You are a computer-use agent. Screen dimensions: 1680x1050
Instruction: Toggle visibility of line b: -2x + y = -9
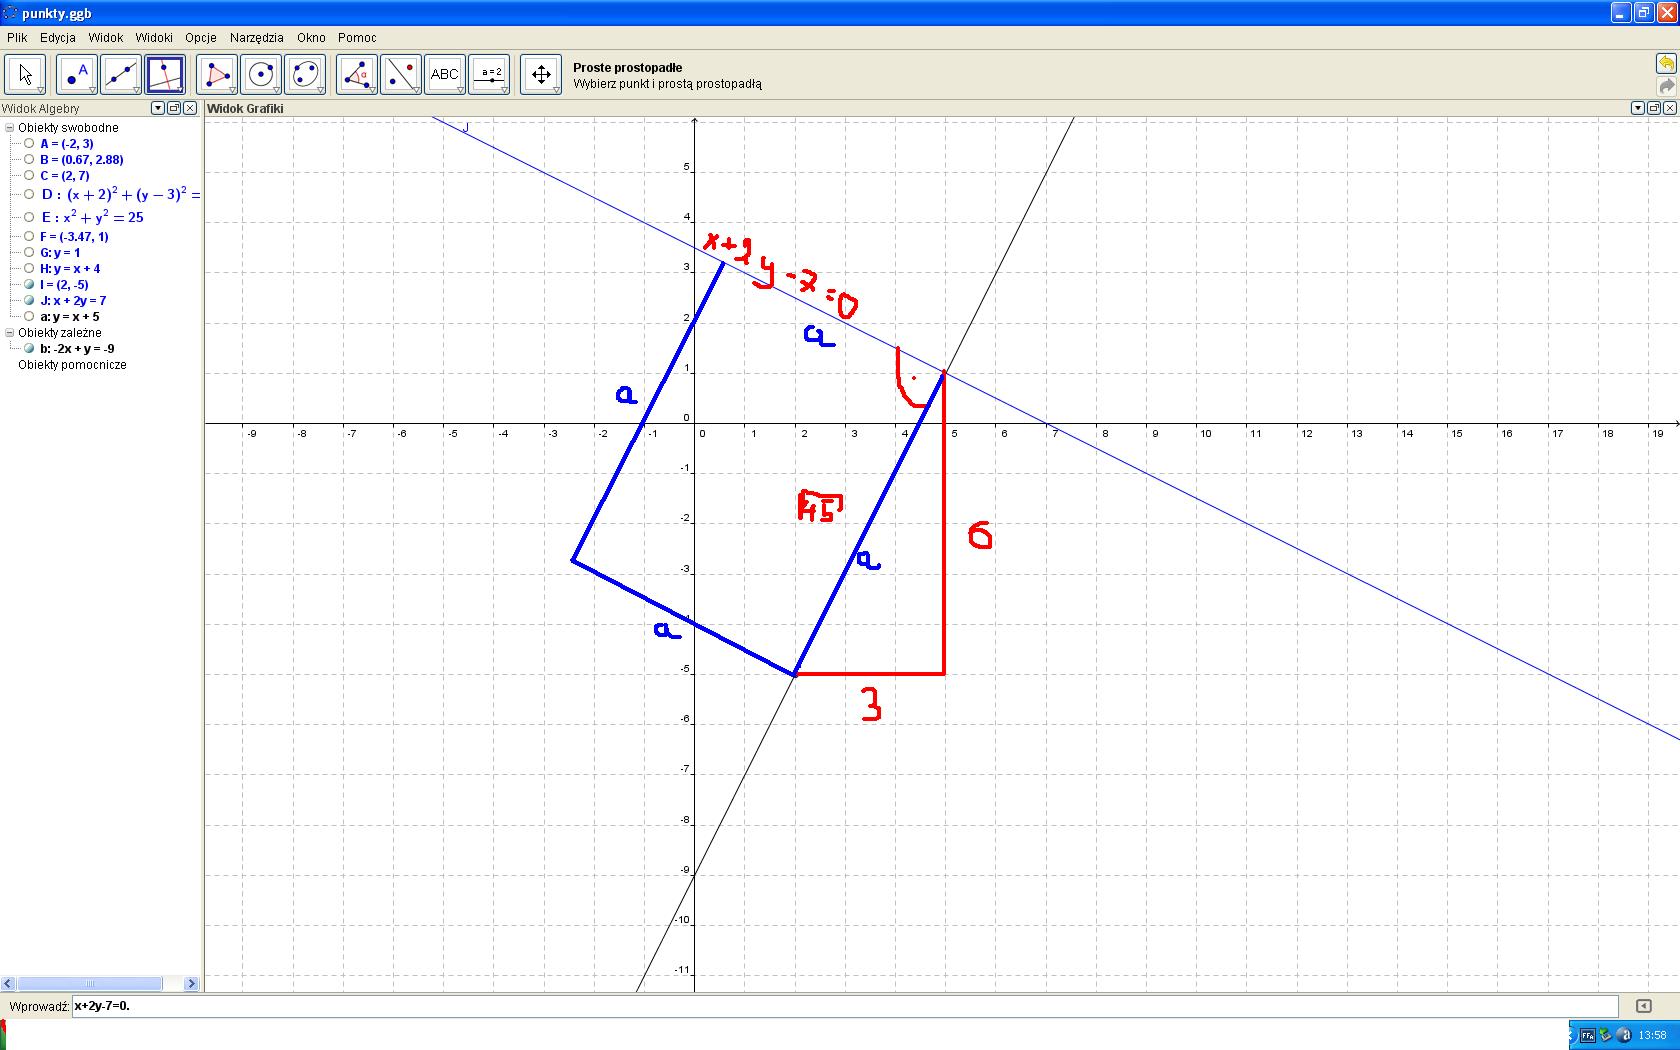point(30,348)
